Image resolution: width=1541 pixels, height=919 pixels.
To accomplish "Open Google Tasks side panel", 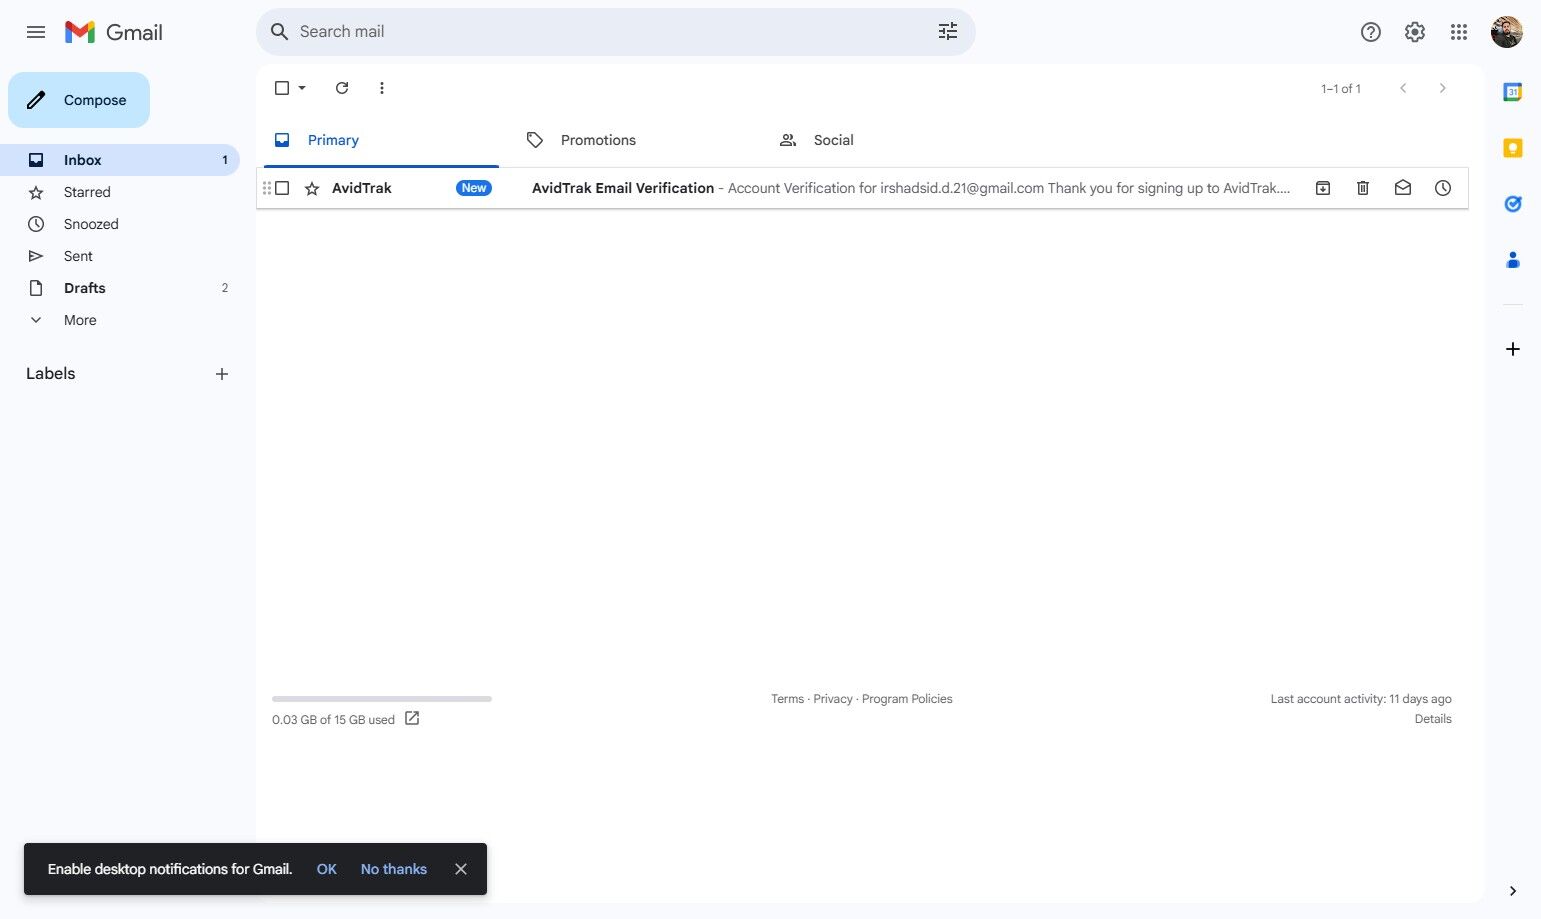I will [1513, 204].
